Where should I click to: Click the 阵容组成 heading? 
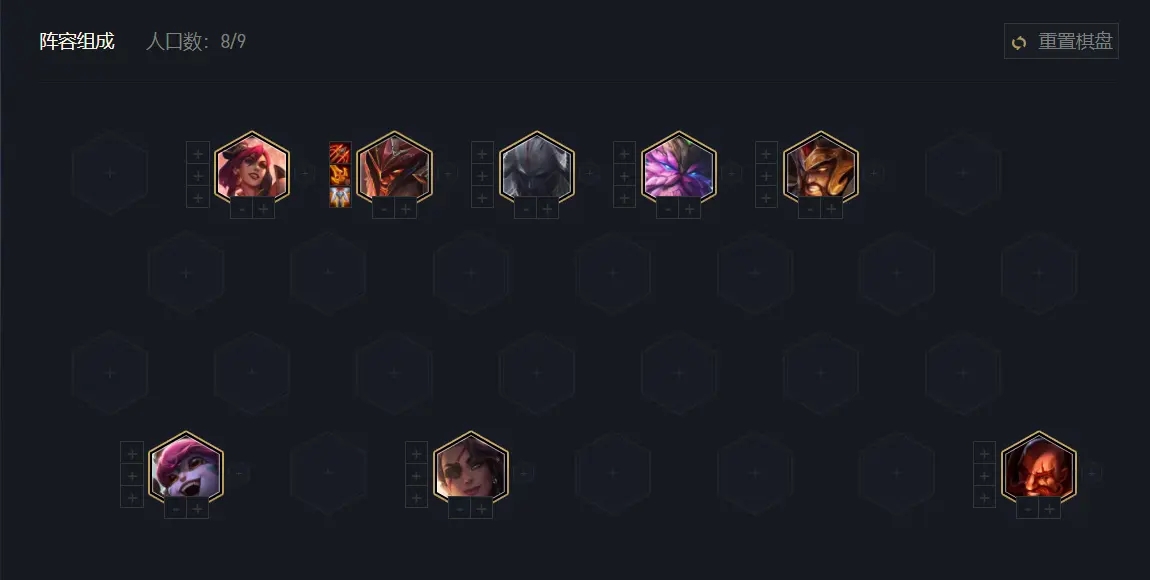(x=77, y=41)
